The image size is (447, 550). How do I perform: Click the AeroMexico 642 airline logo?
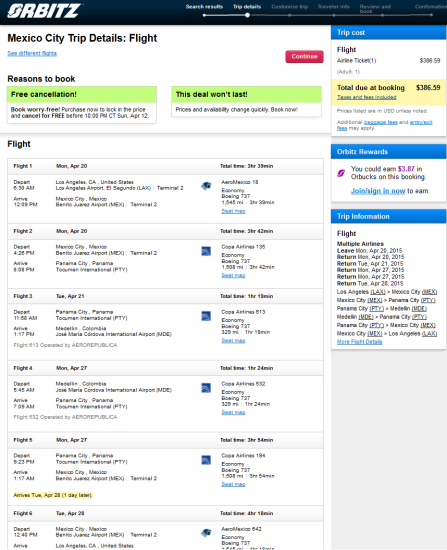206,533
